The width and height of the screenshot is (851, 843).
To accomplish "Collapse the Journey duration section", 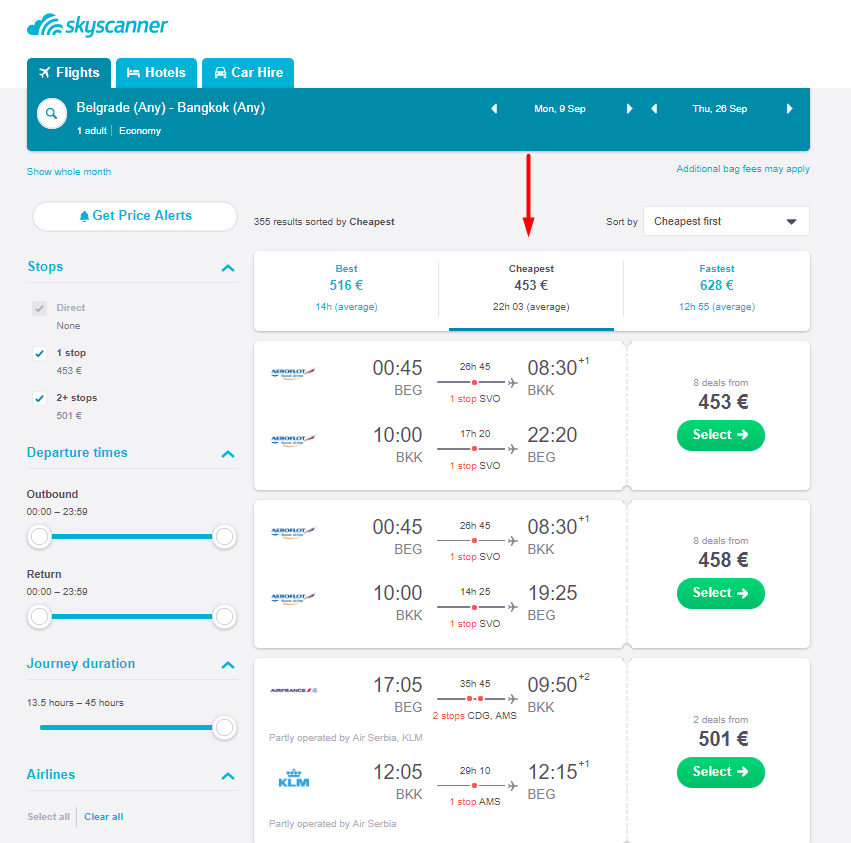I will coord(228,665).
